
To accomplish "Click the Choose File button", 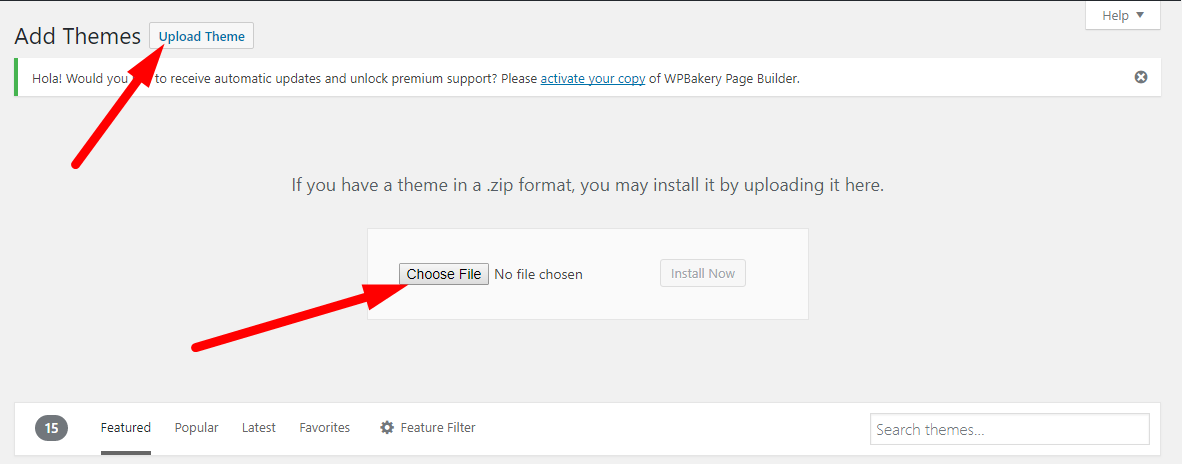I will (x=444, y=274).
